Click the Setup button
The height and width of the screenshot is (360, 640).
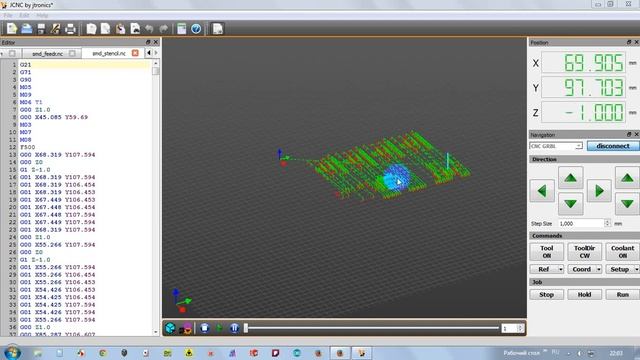coord(619,269)
